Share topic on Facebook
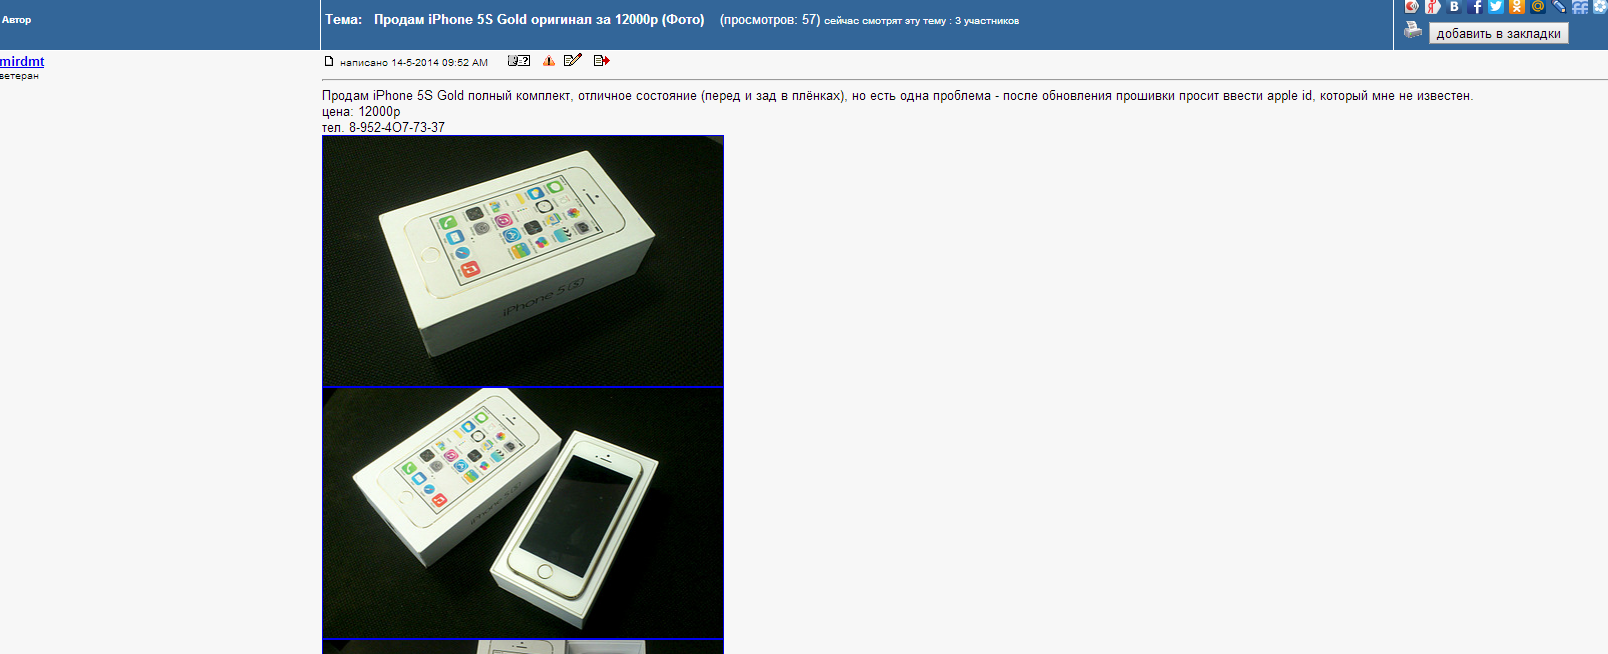The height and width of the screenshot is (654, 1608). point(1475,6)
